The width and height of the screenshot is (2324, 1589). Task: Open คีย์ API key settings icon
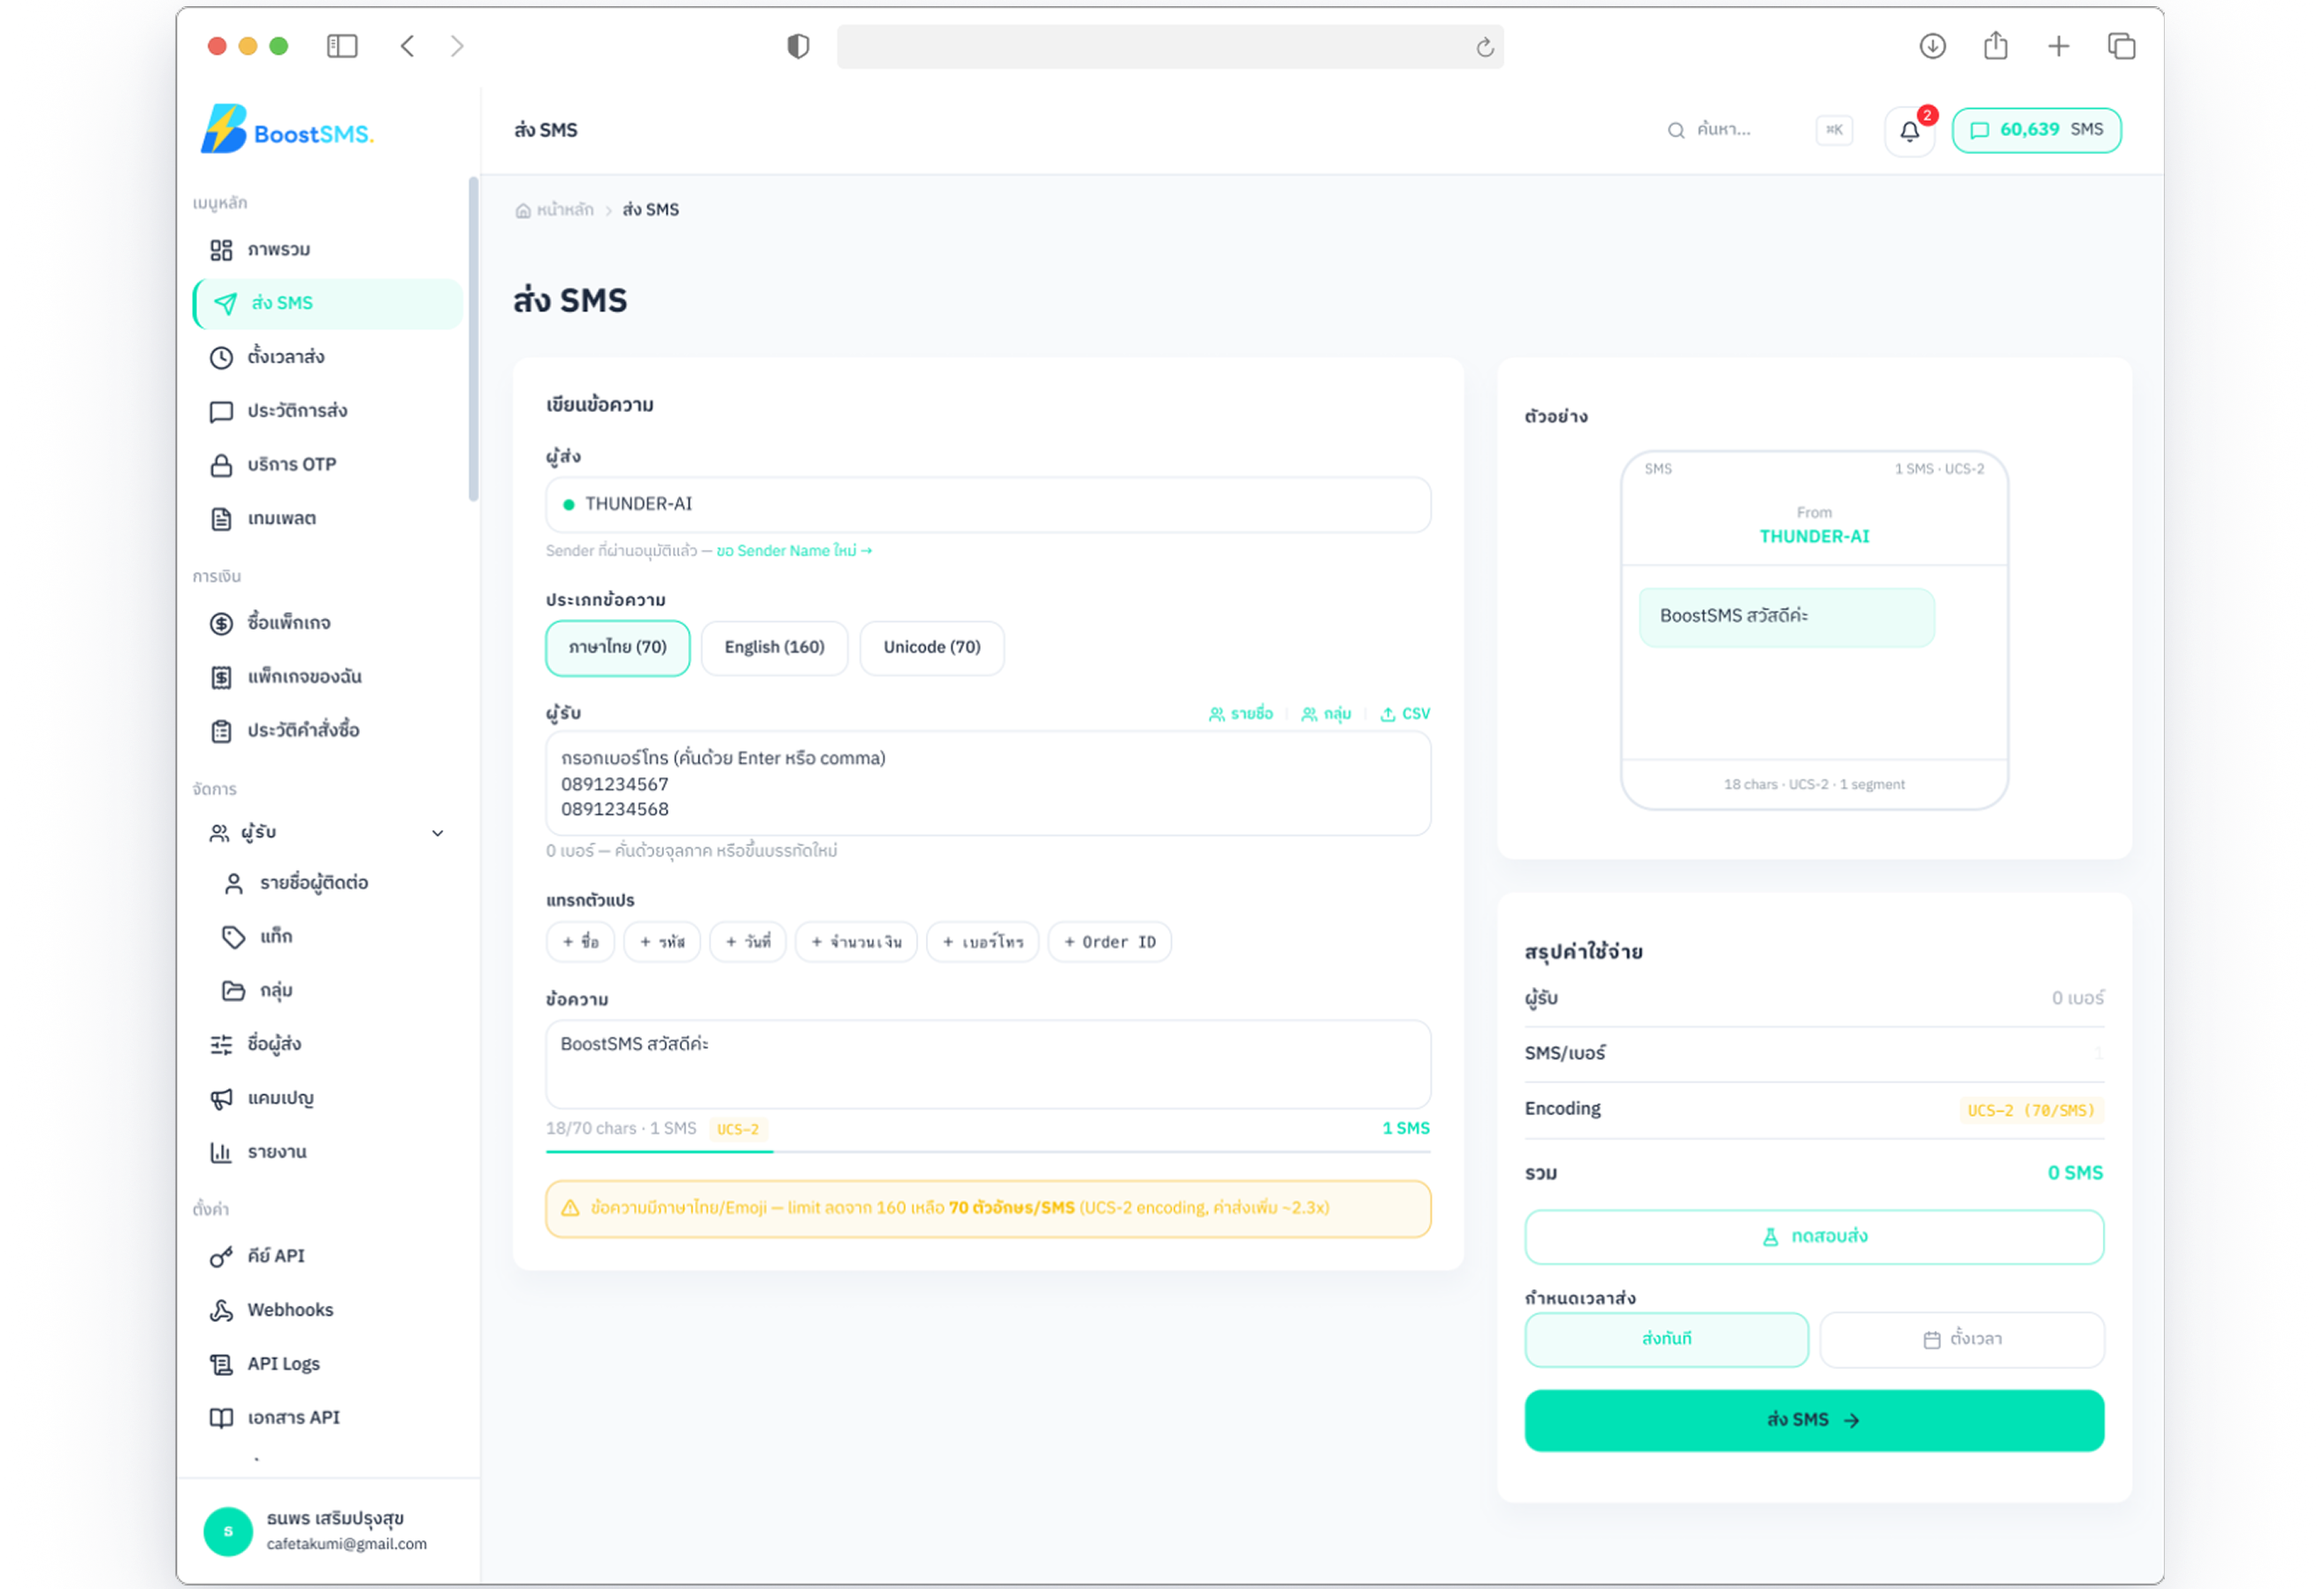click(222, 1256)
